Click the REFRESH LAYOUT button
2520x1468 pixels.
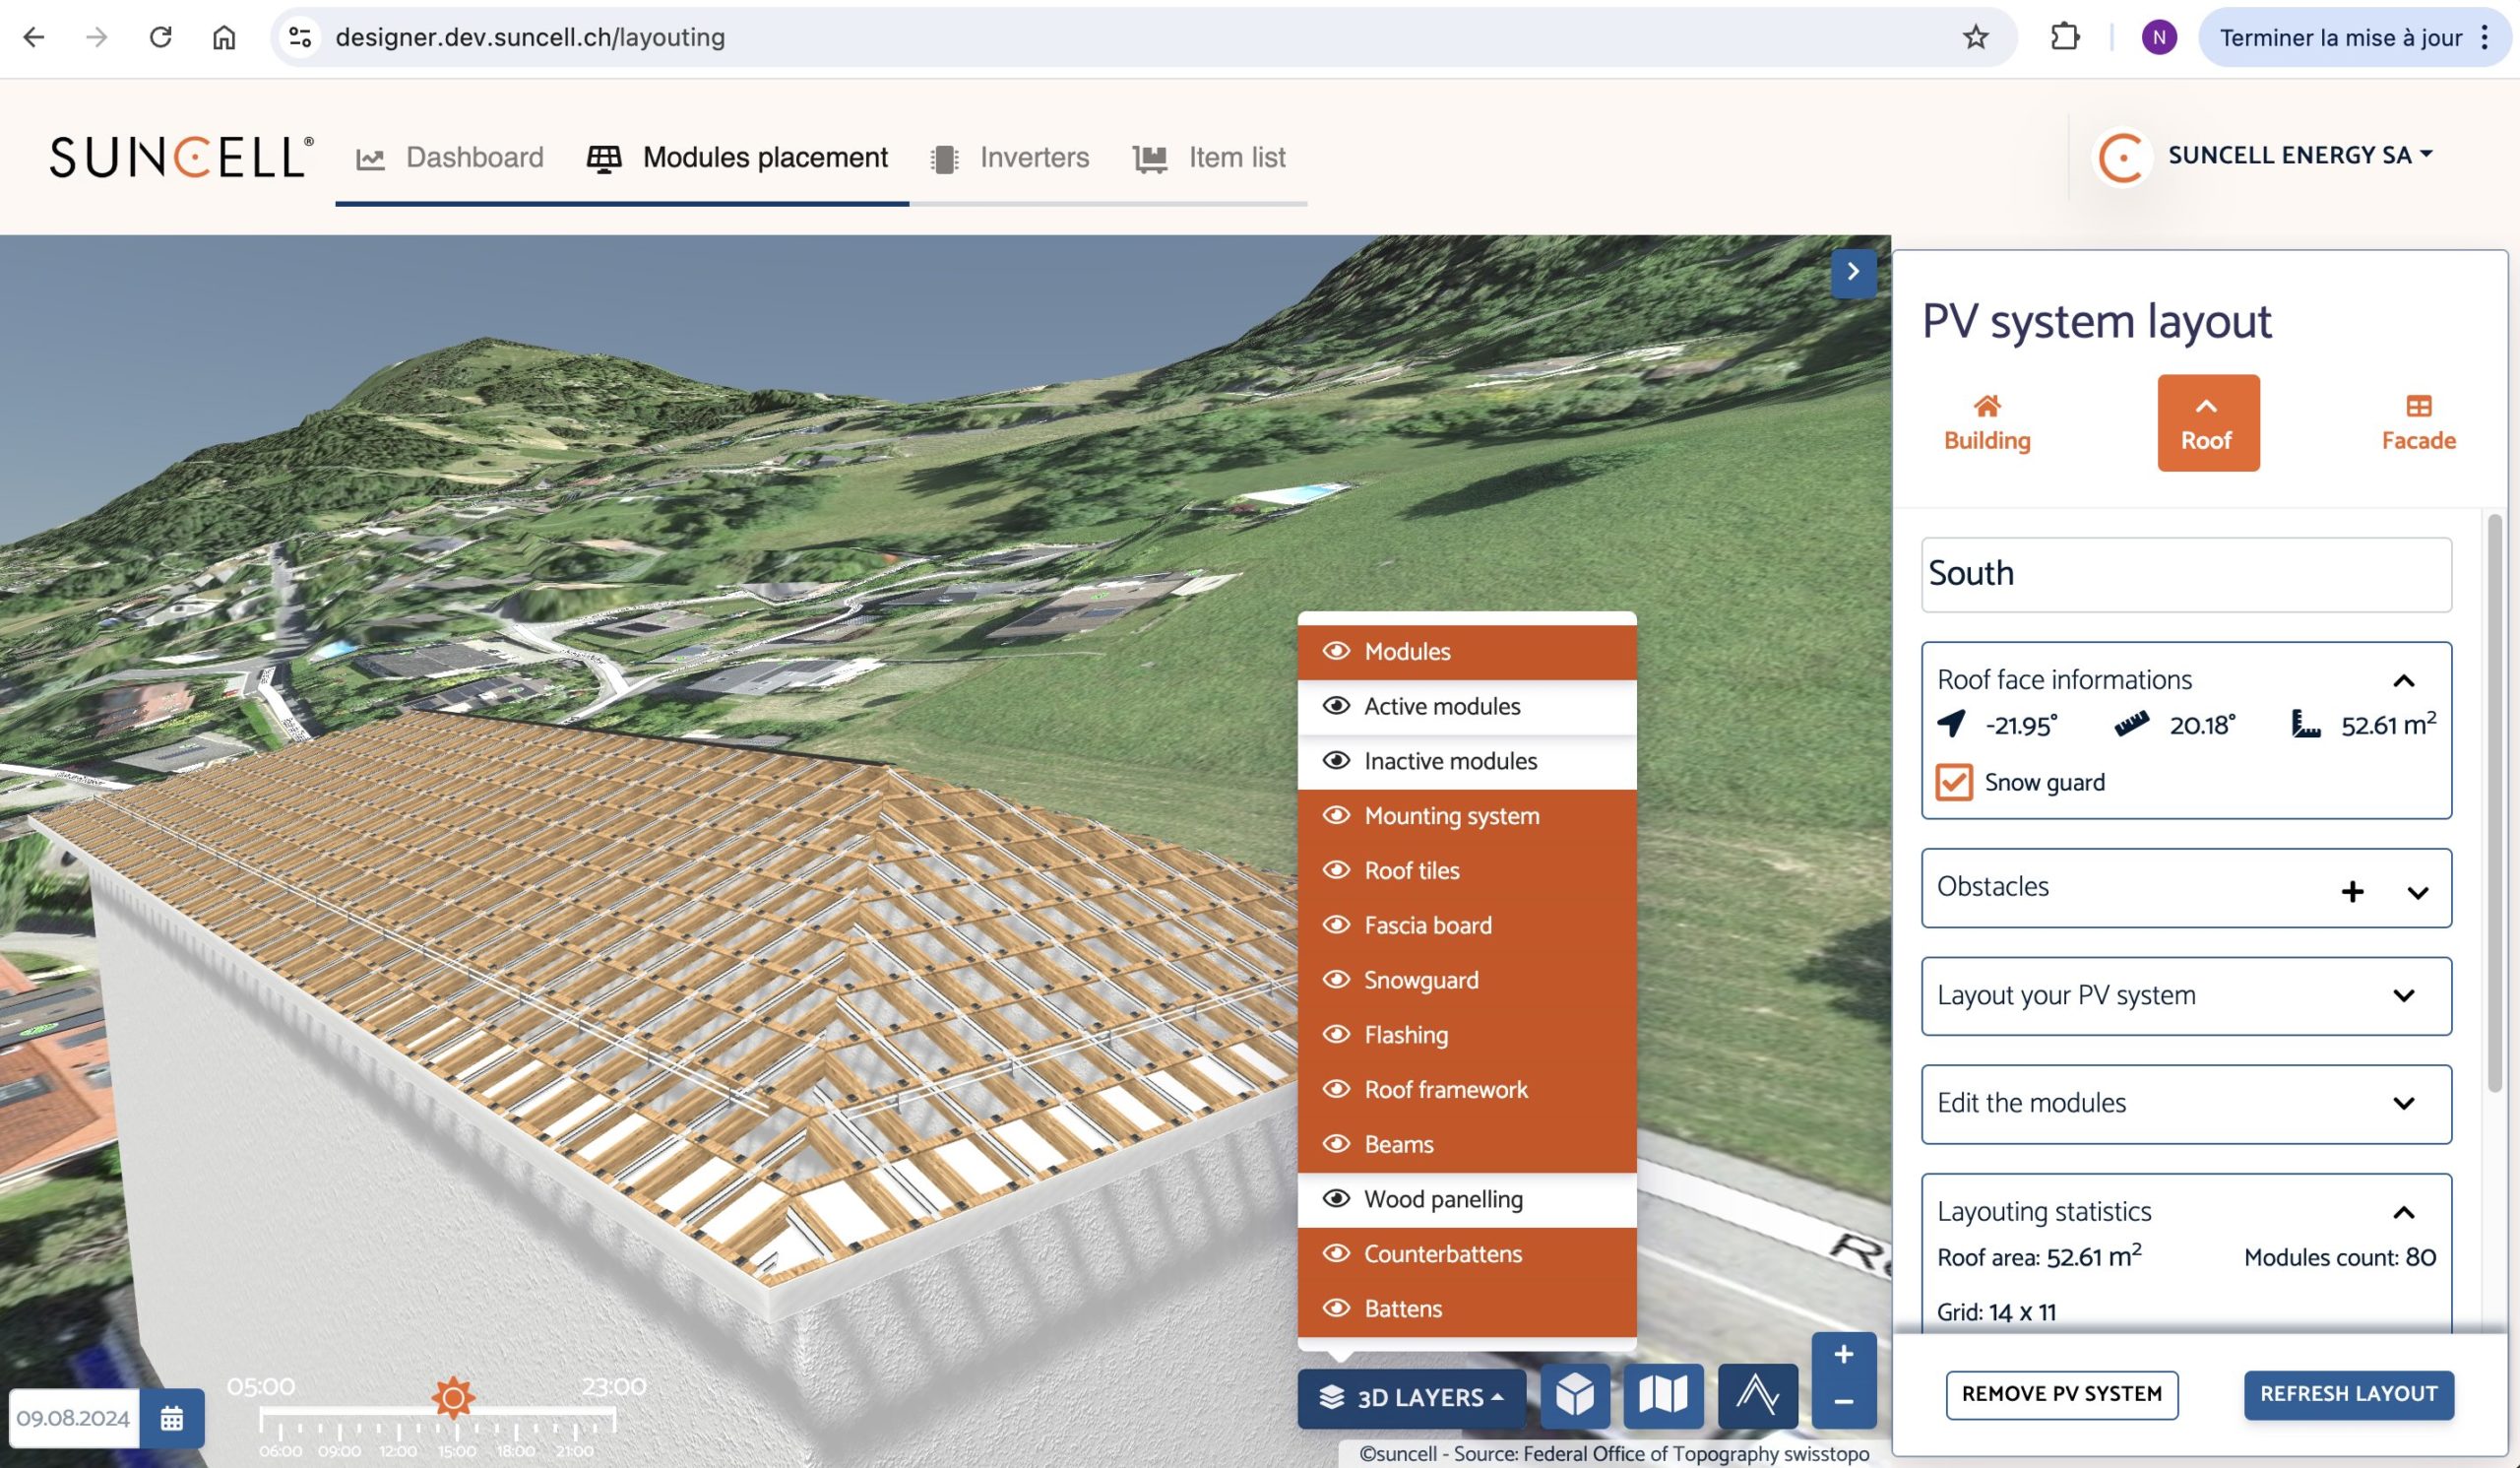click(2348, 1393)
